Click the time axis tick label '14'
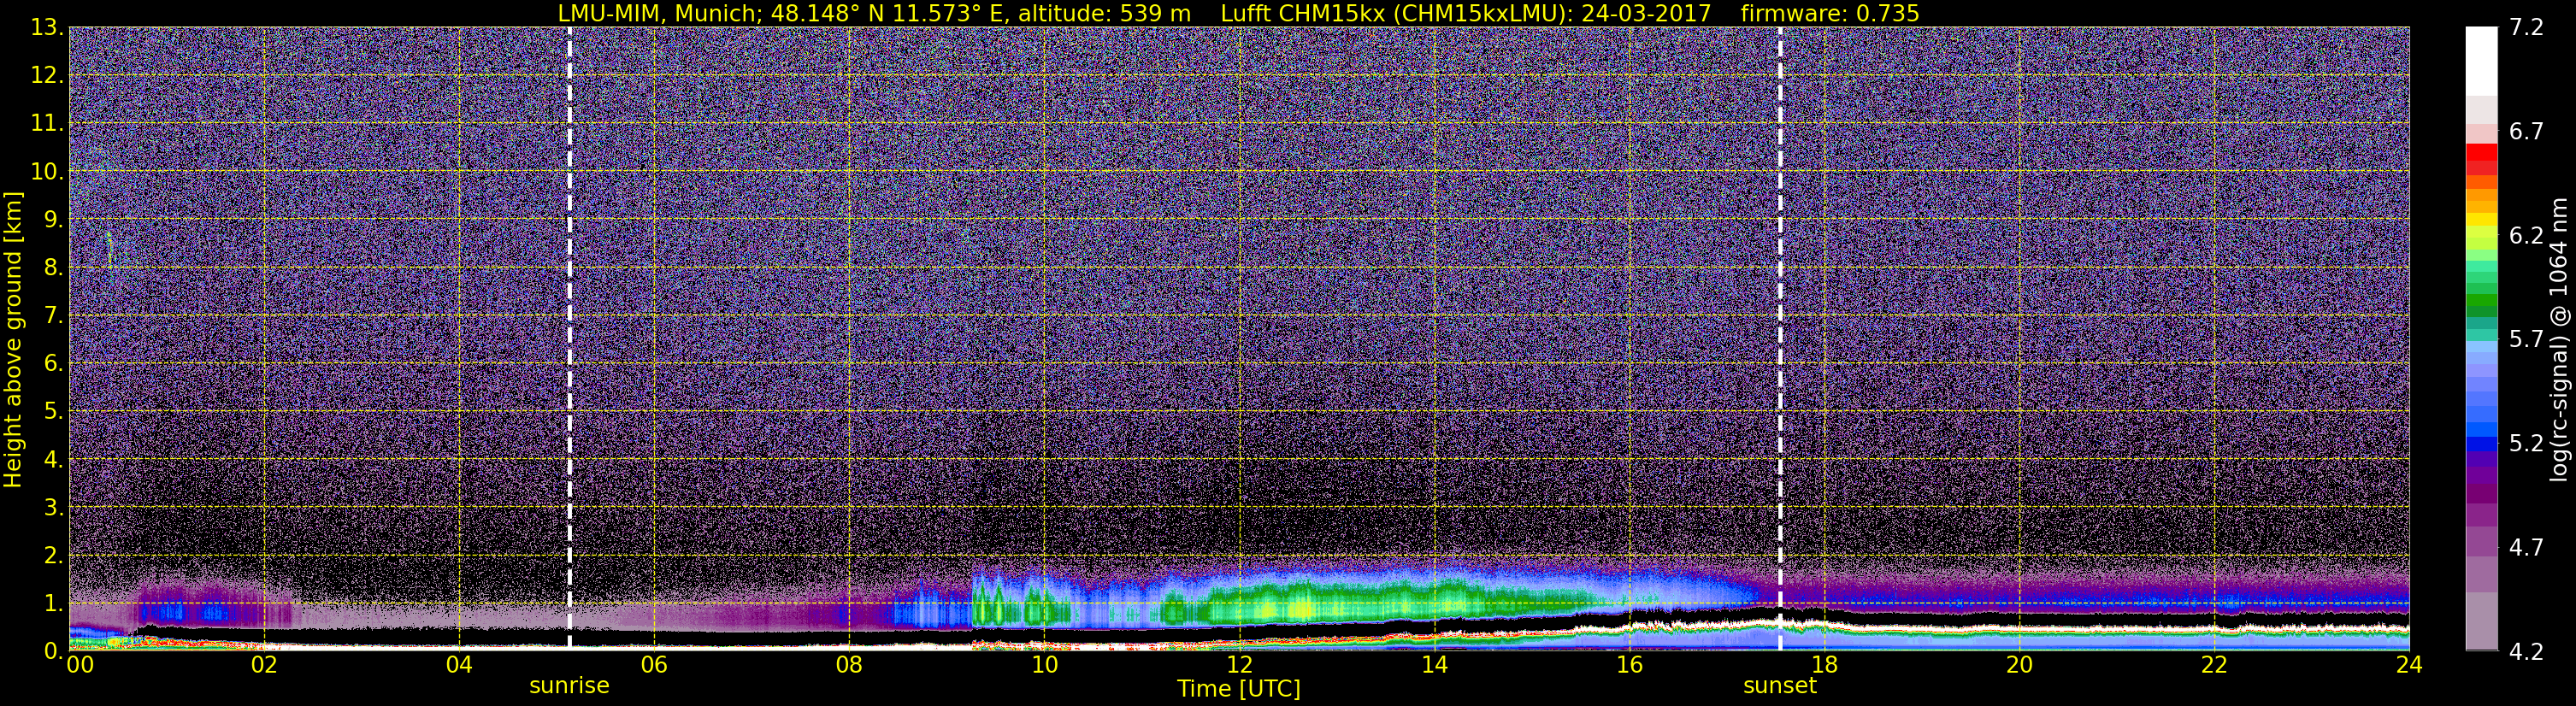The width and height of the screenshot is (2576, 706). [x=1434, y=665]
